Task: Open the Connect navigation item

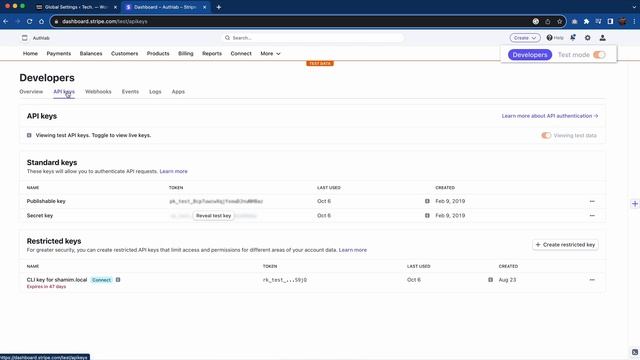Action: (x=241, y=53)
